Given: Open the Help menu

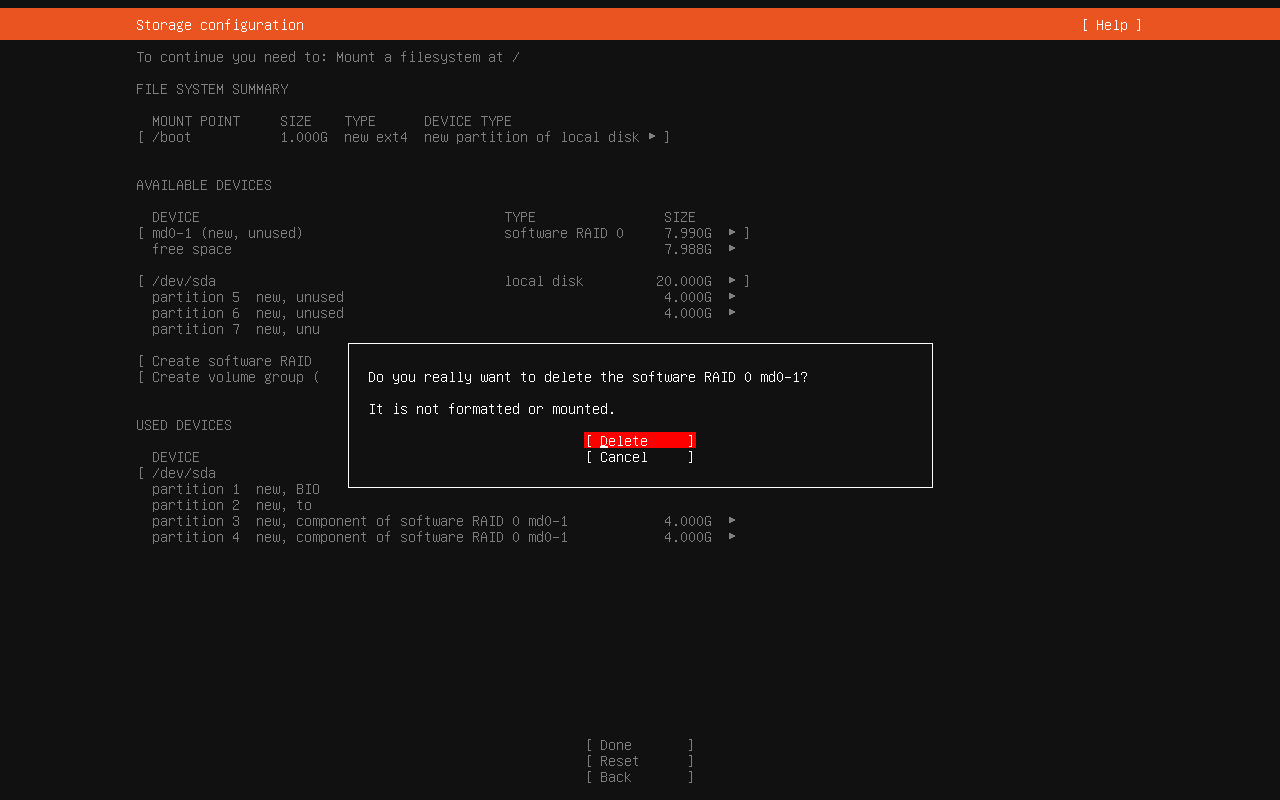Looking at the screenshot, I should (1111, 25).
